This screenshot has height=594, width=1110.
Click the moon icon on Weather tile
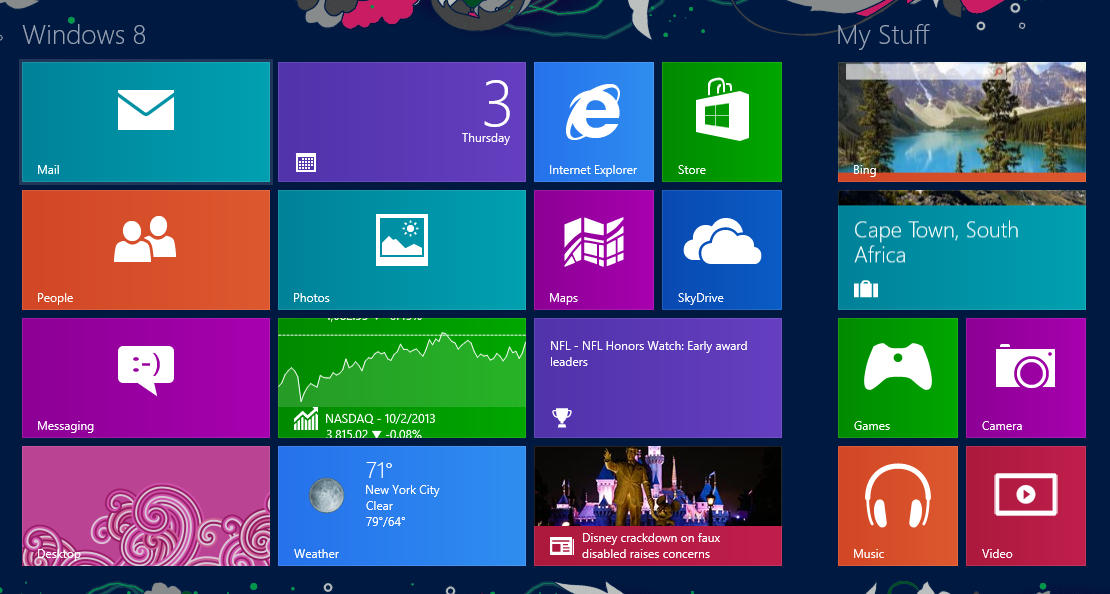[327, 495]
